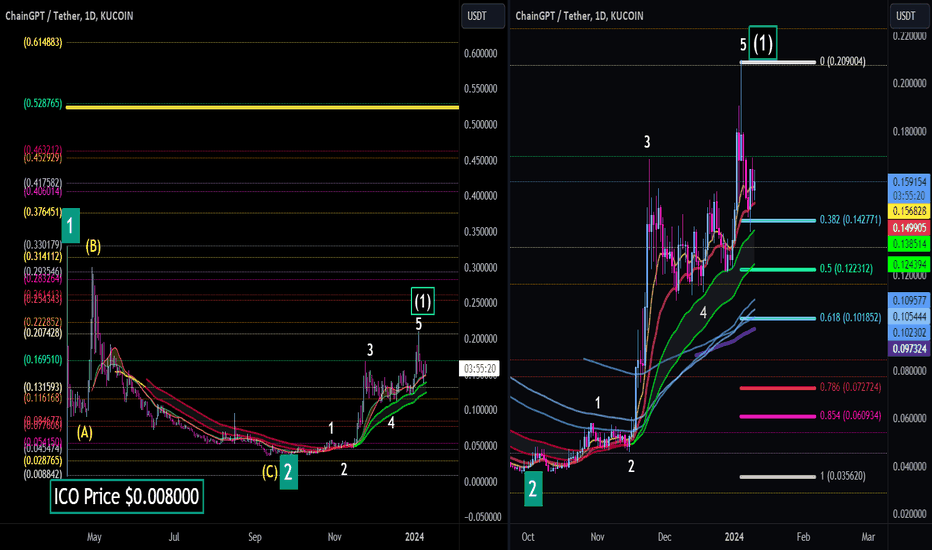This screenshot has height=550, width=932.
Task: Click 0.200000 on right price scale
Action: [x=909, y=84]
